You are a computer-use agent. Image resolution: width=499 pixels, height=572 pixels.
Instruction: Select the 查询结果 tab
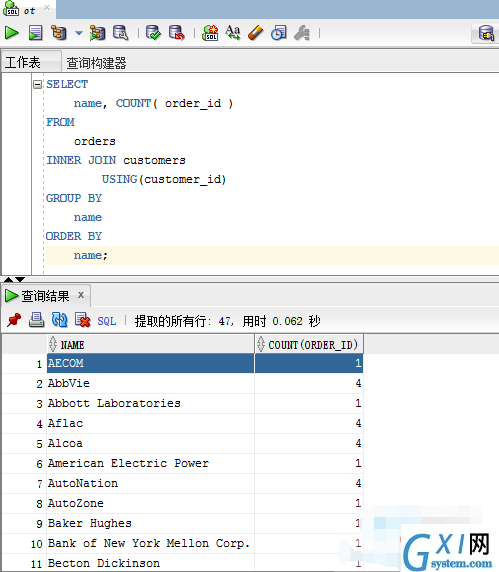click(x=45, y=296)
